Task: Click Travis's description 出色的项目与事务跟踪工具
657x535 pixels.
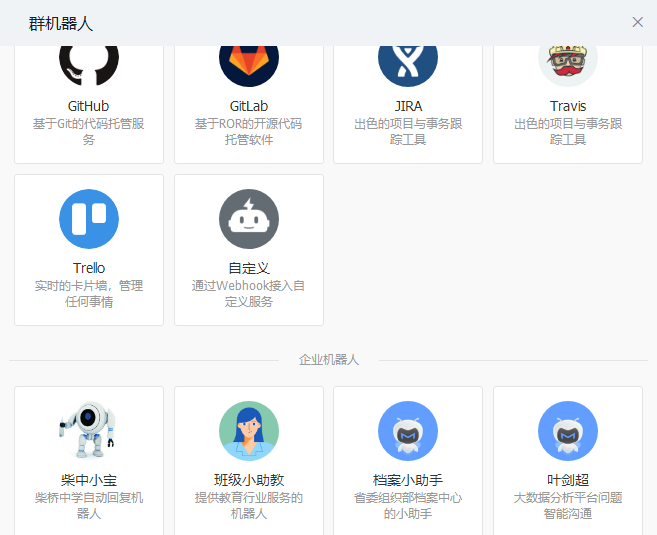Action: click(x=568, y=132)
